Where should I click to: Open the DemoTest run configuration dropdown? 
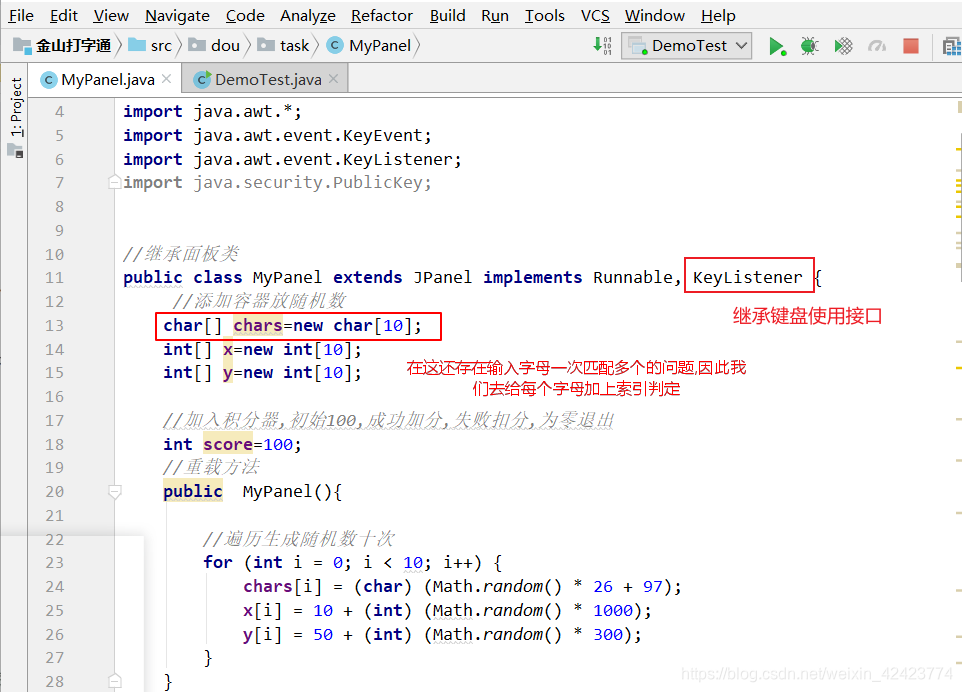coord(687,45)
